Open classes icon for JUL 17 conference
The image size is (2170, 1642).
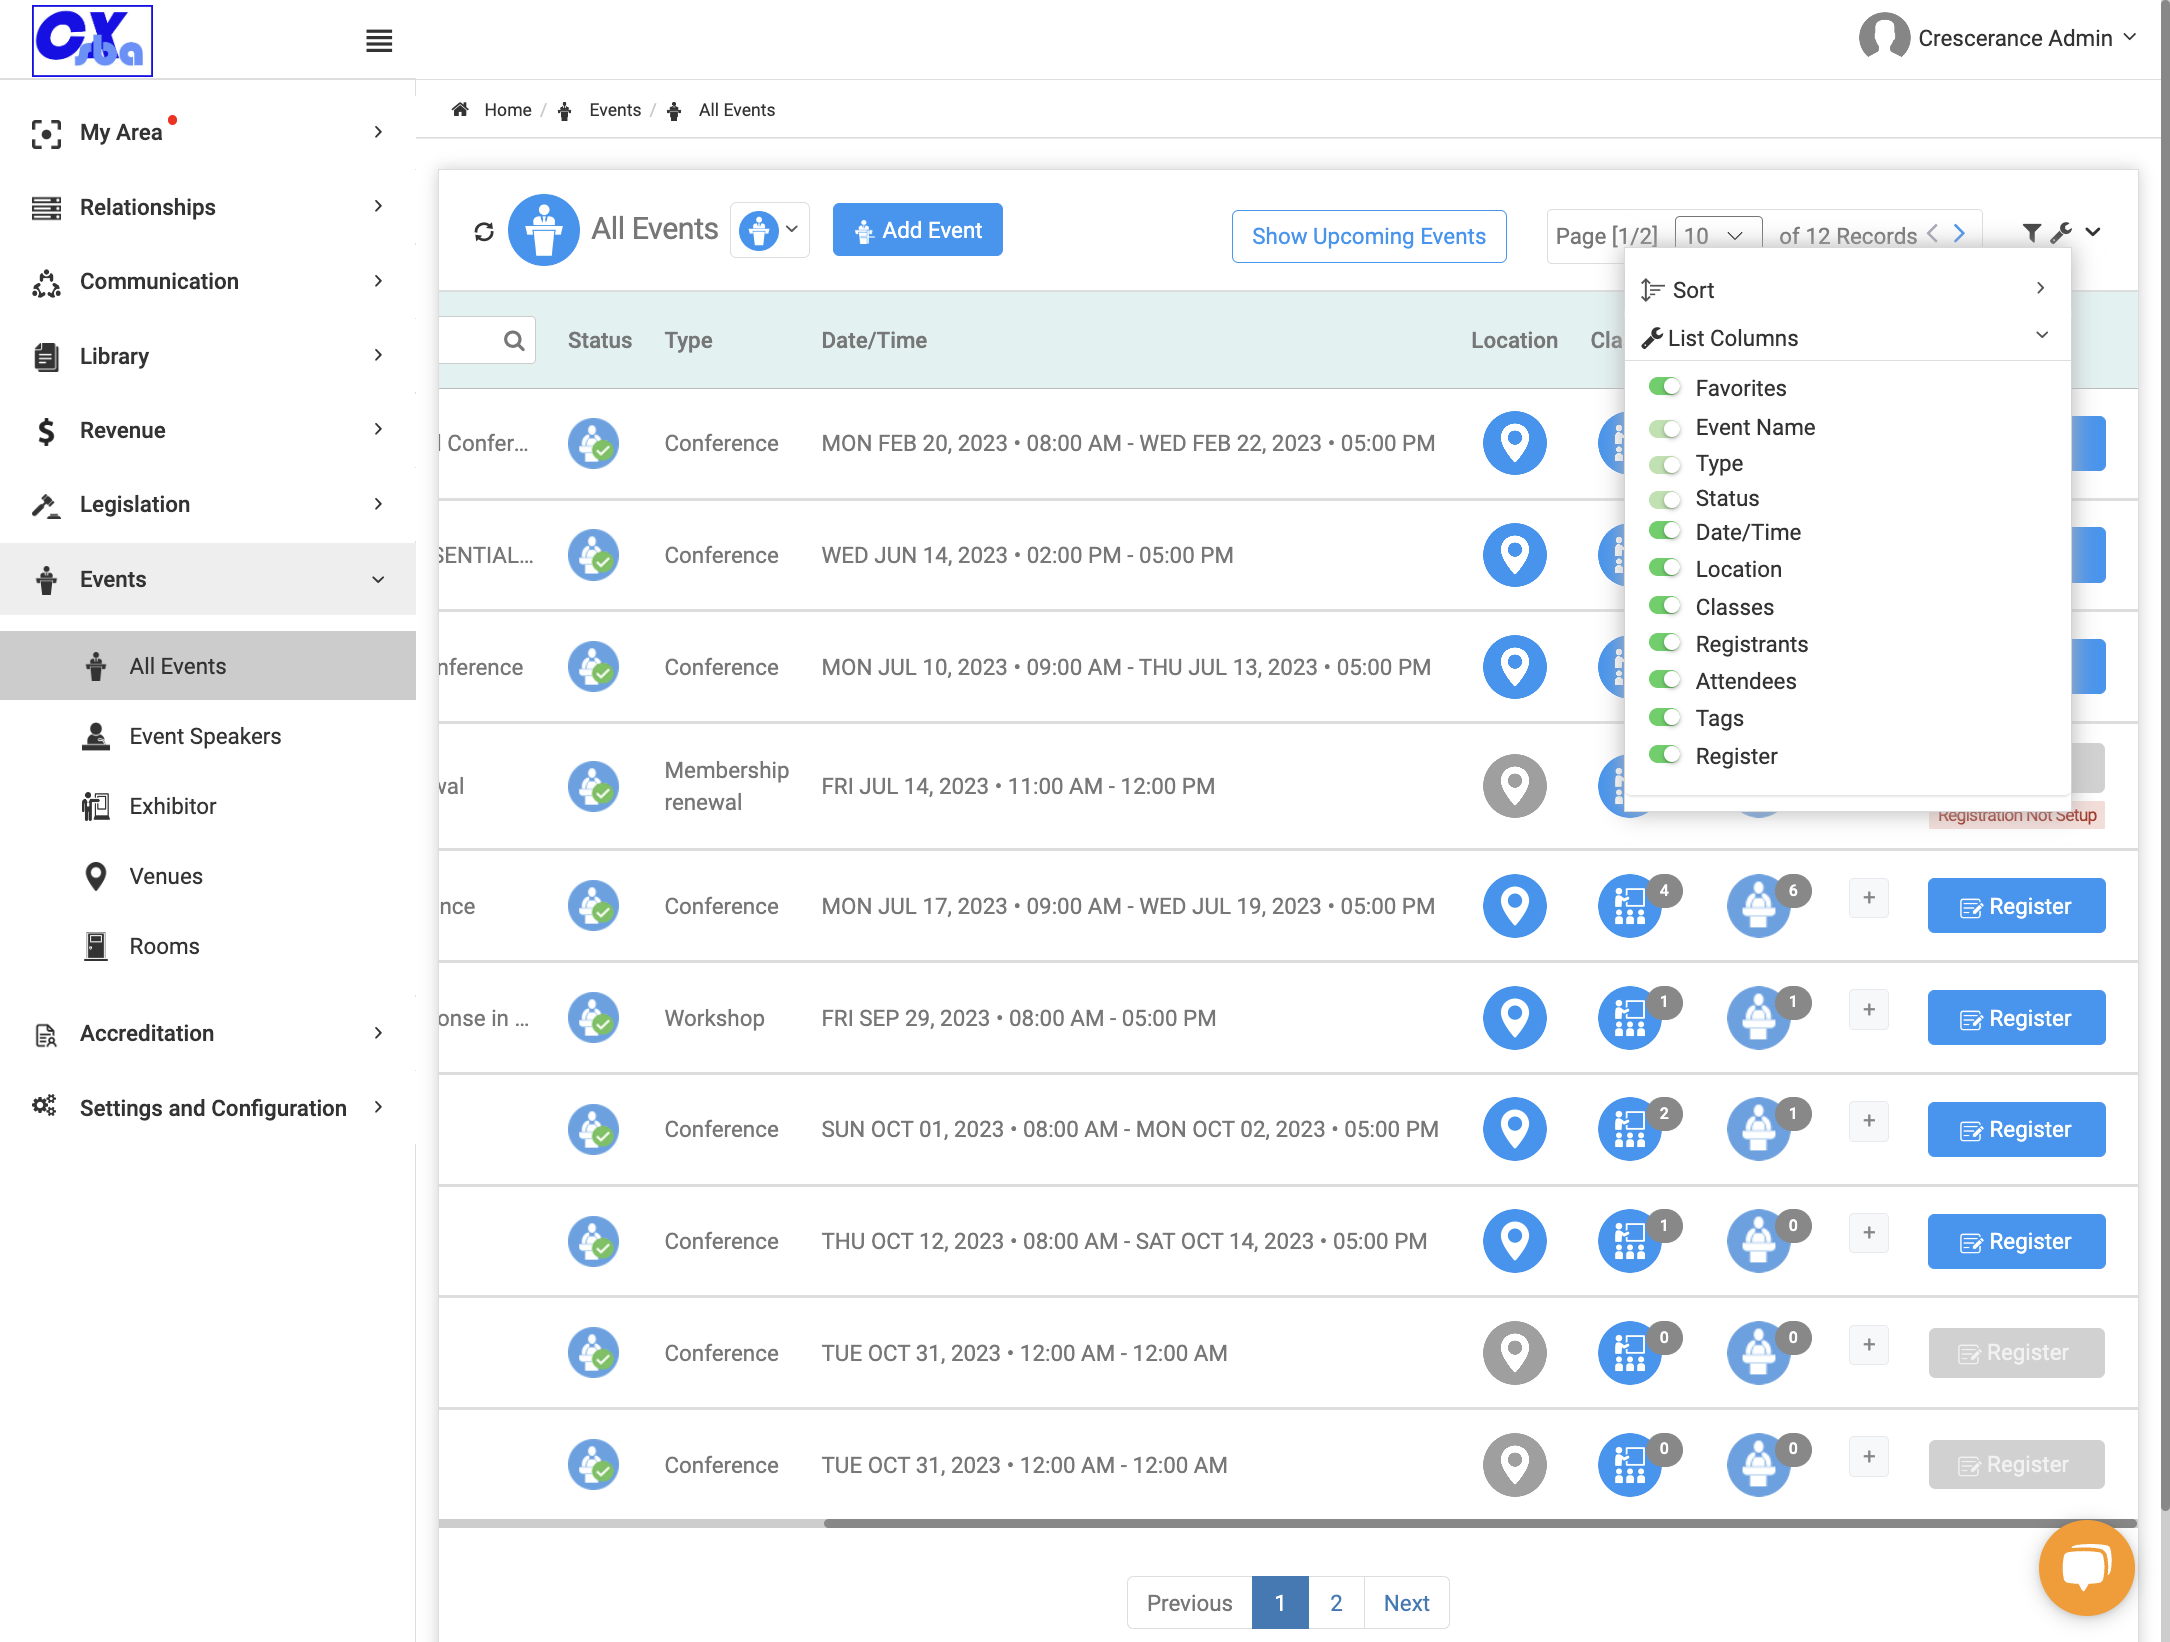tap(1630, 906)
